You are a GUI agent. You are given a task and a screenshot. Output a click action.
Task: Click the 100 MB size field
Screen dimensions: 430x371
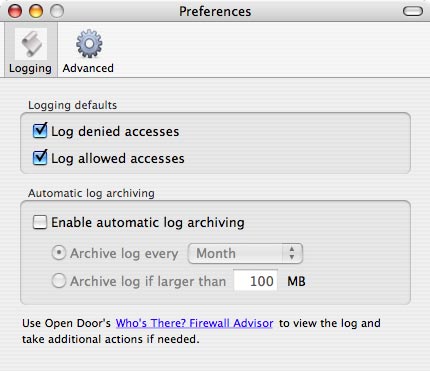256,281
